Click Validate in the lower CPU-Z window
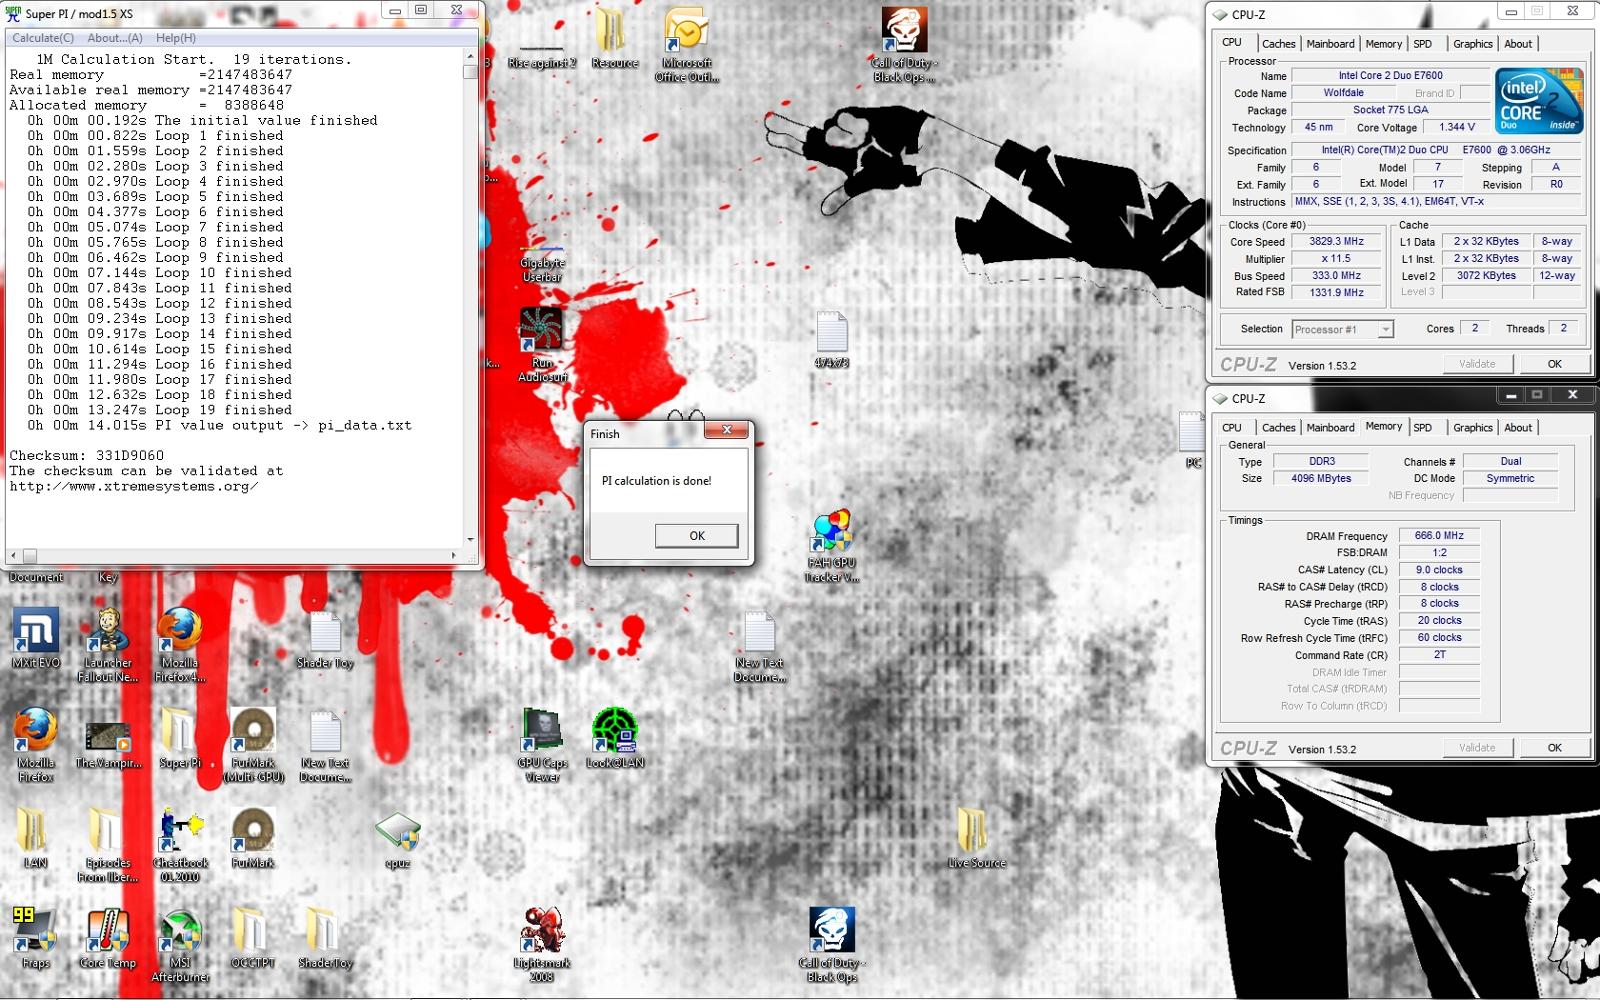This screenshot has height=1000, width=1600. (x=1477, y=748)
